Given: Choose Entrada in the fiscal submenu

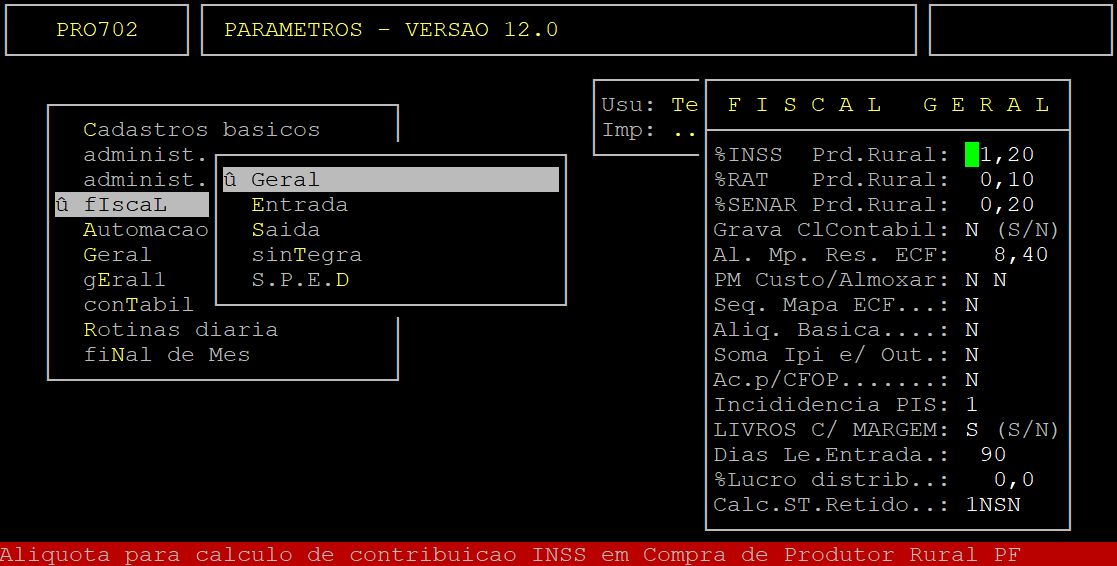Looking at the screenshot, I should coord(299,205).
